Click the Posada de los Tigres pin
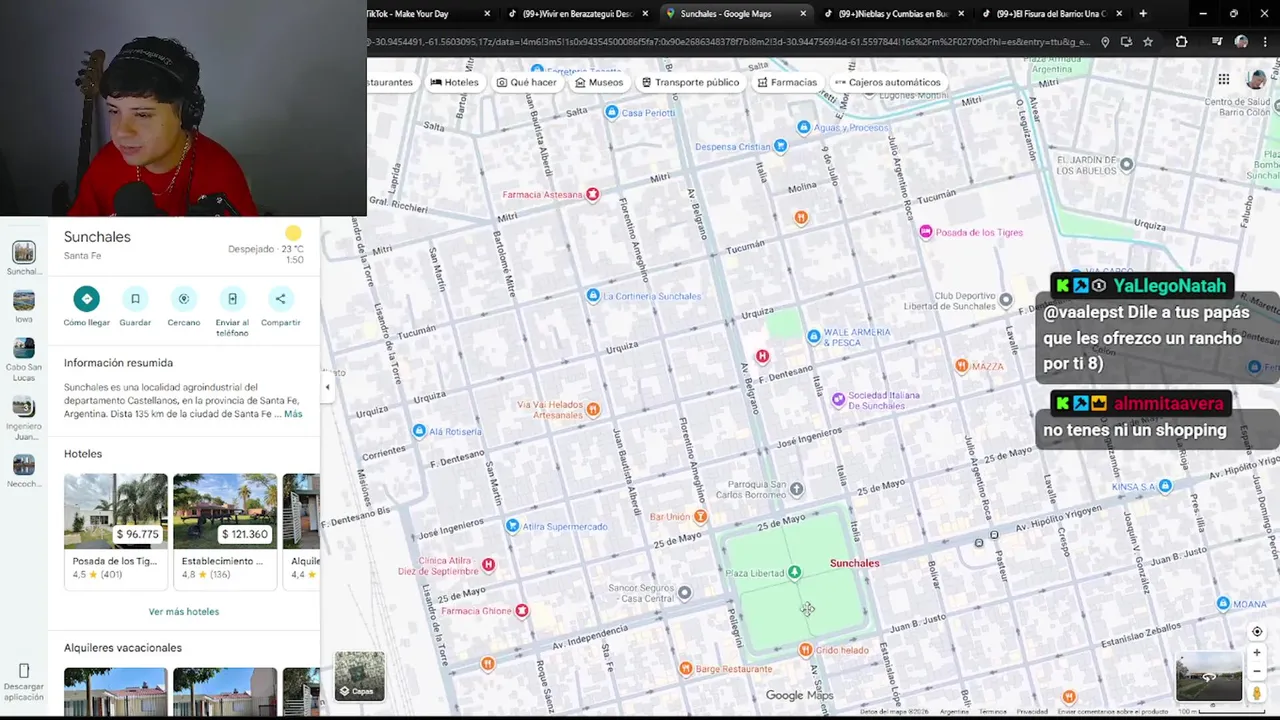This screenshot has height=720, width=1280. tap(925, 232)
